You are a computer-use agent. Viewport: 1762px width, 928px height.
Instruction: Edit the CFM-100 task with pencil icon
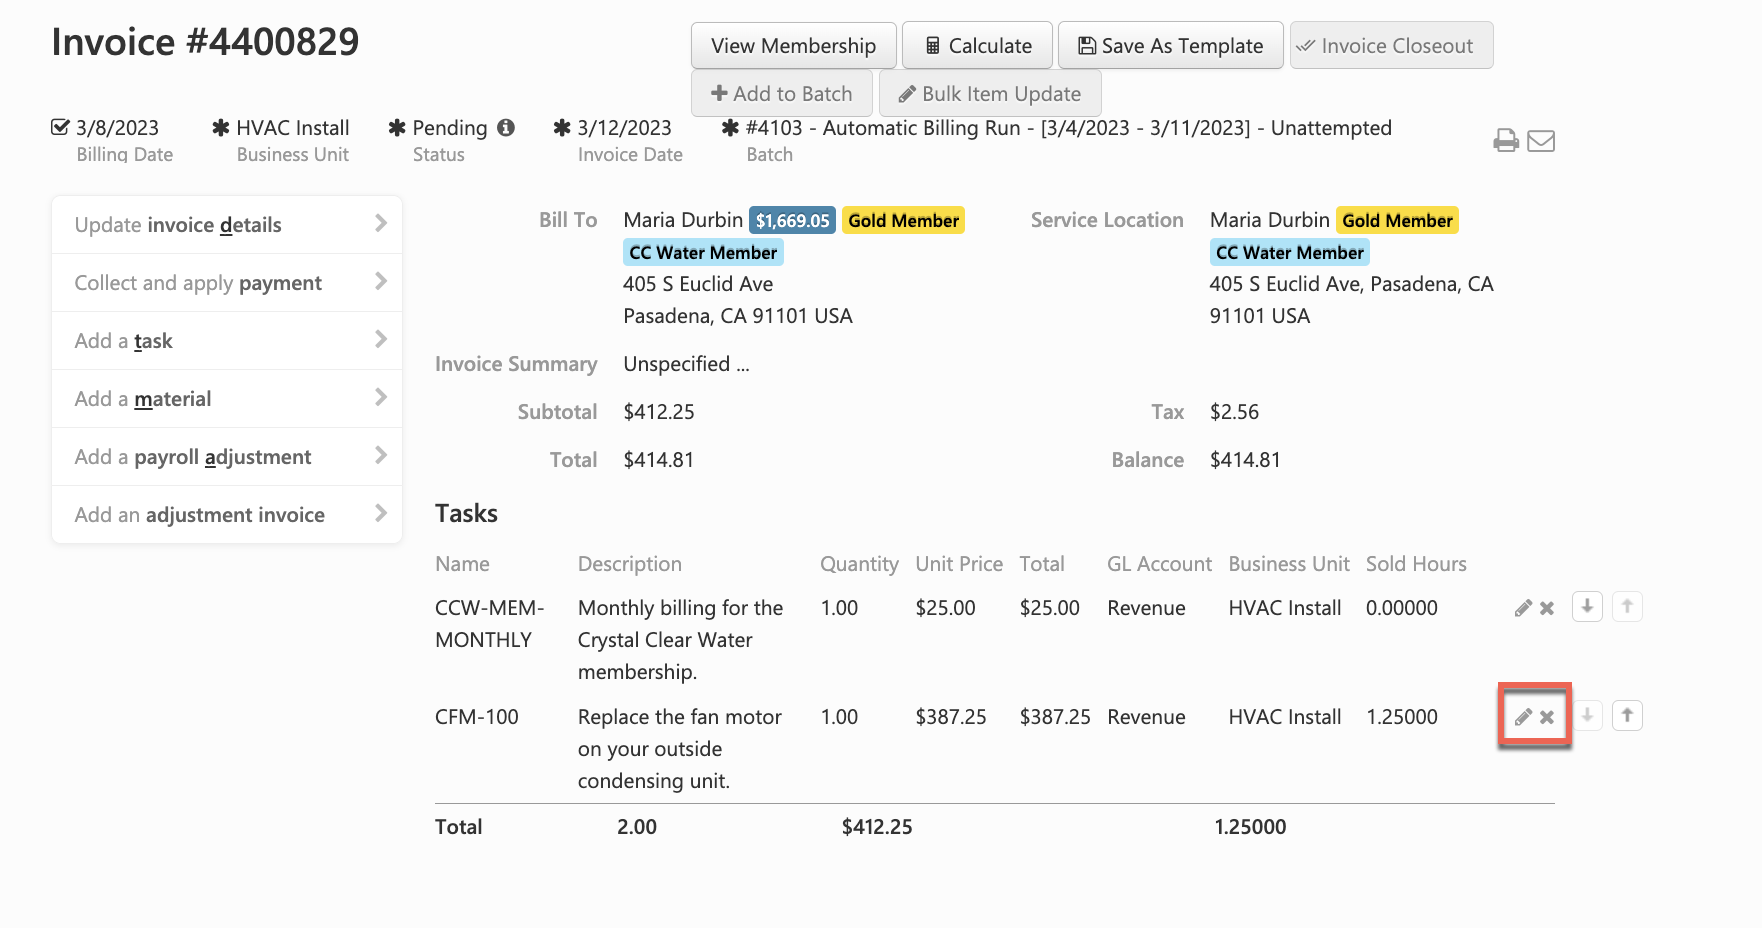(x=1523, y=717)
